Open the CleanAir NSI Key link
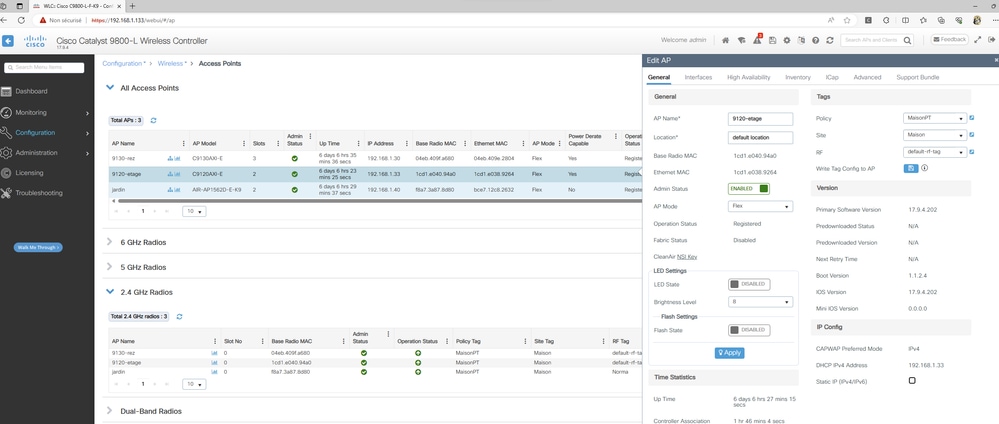The width and height of the screenshot is (999, 424). click(687, 257)
